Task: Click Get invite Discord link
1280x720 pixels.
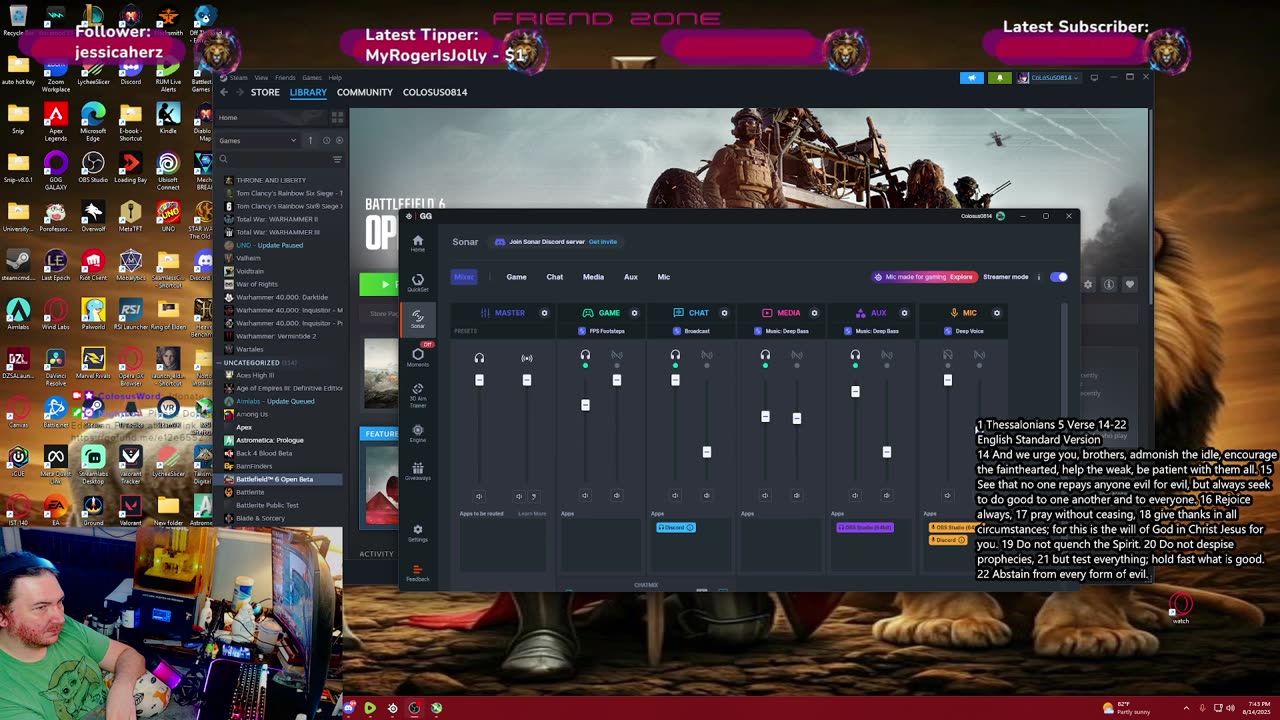Action: pos(603,242)
